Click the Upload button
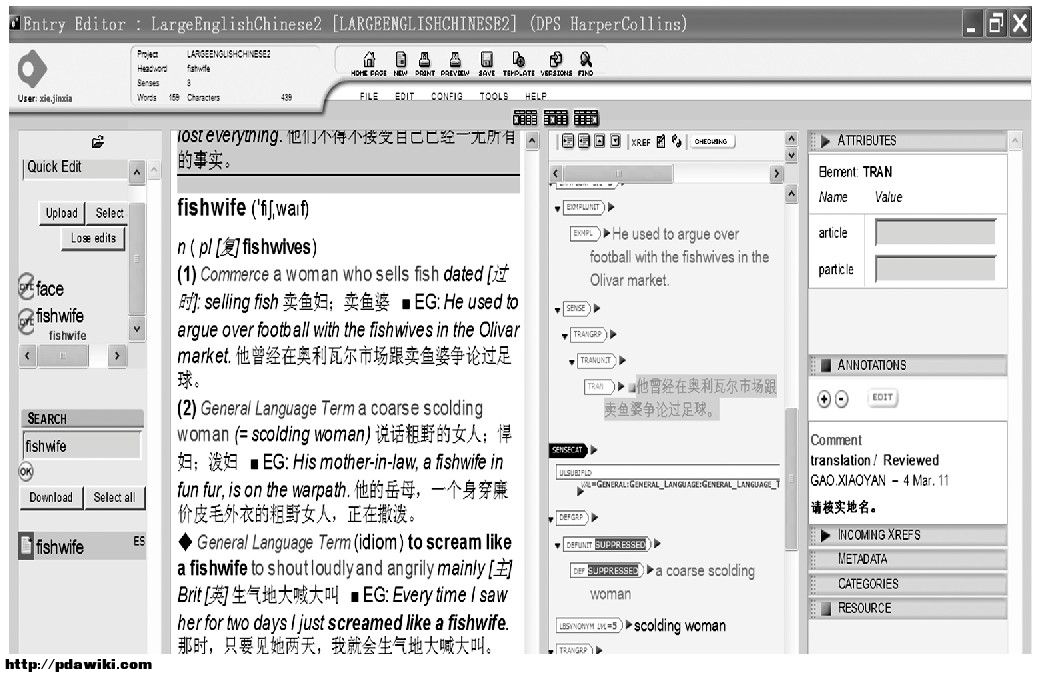This screenshot has width=1039, height=677. coord(62,213)
